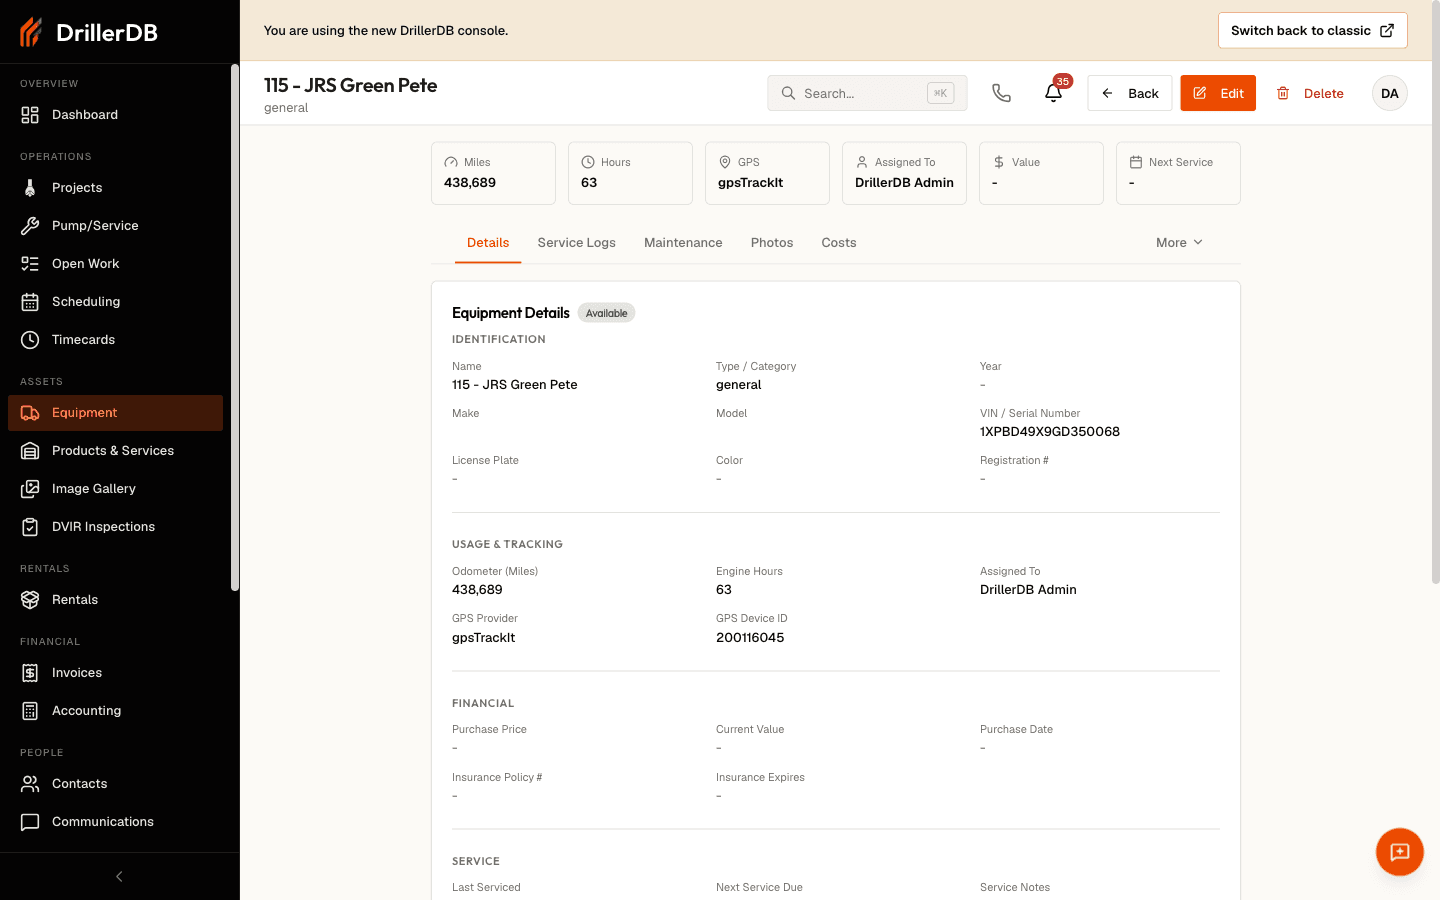
Task: Focus the Search input field
Action: [x=867, y=93]
